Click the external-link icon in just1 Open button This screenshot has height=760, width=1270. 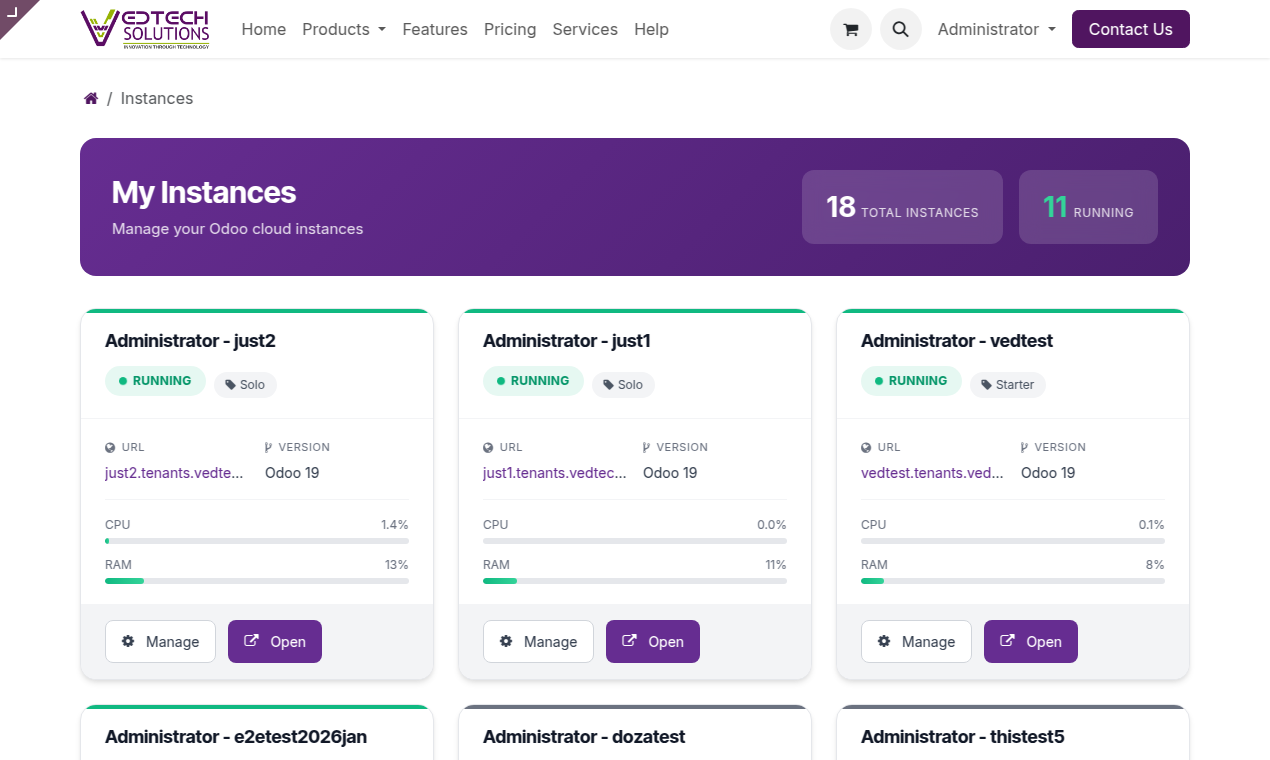630,641
